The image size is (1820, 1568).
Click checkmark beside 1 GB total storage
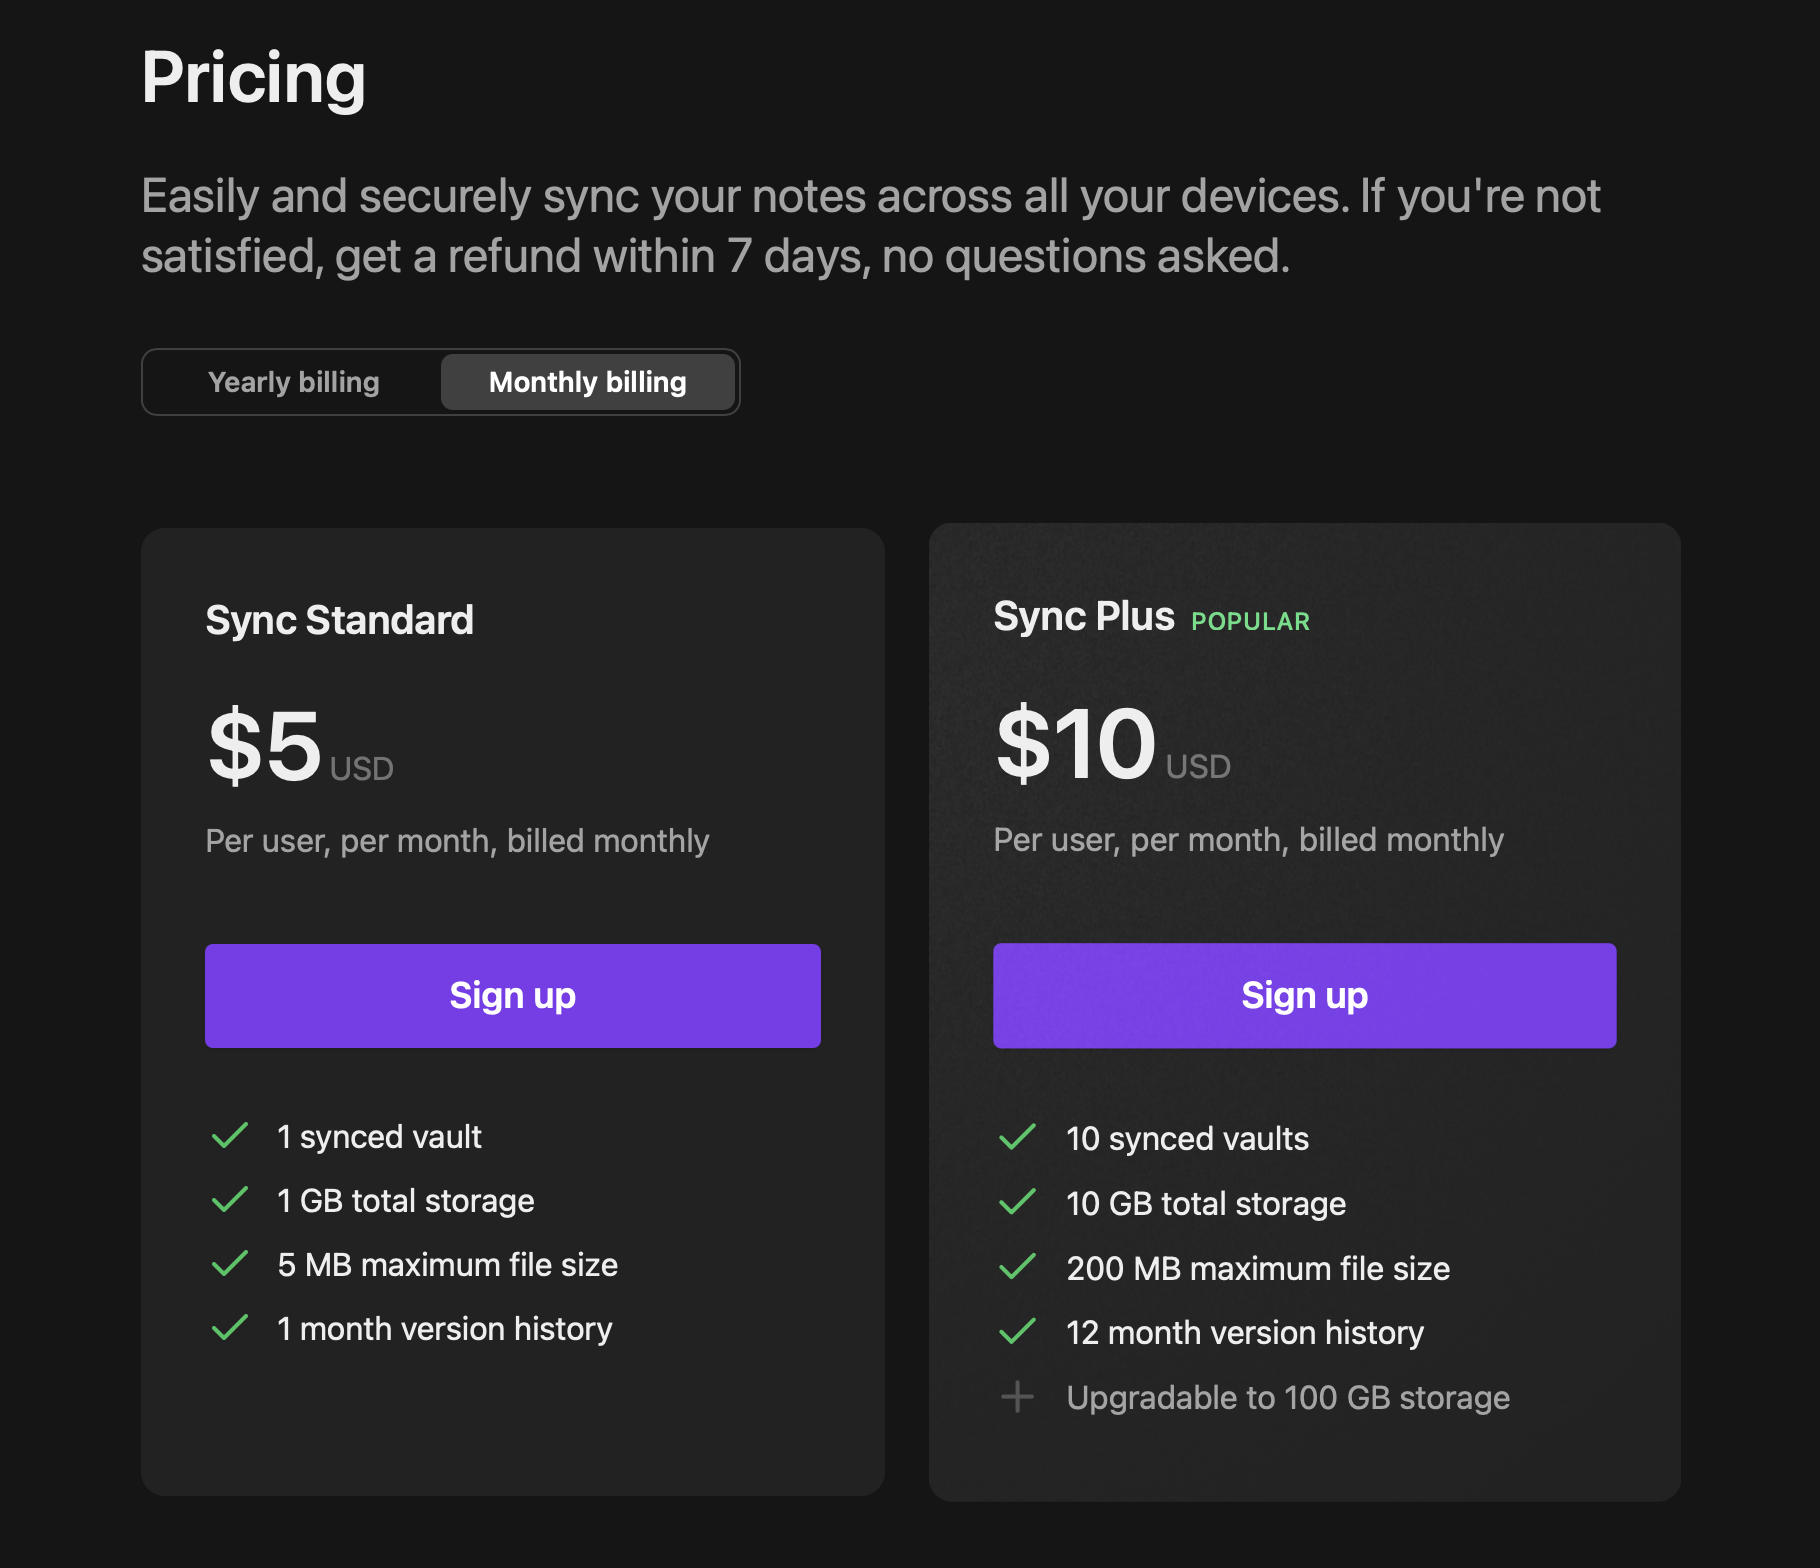tap(230, 1200)
